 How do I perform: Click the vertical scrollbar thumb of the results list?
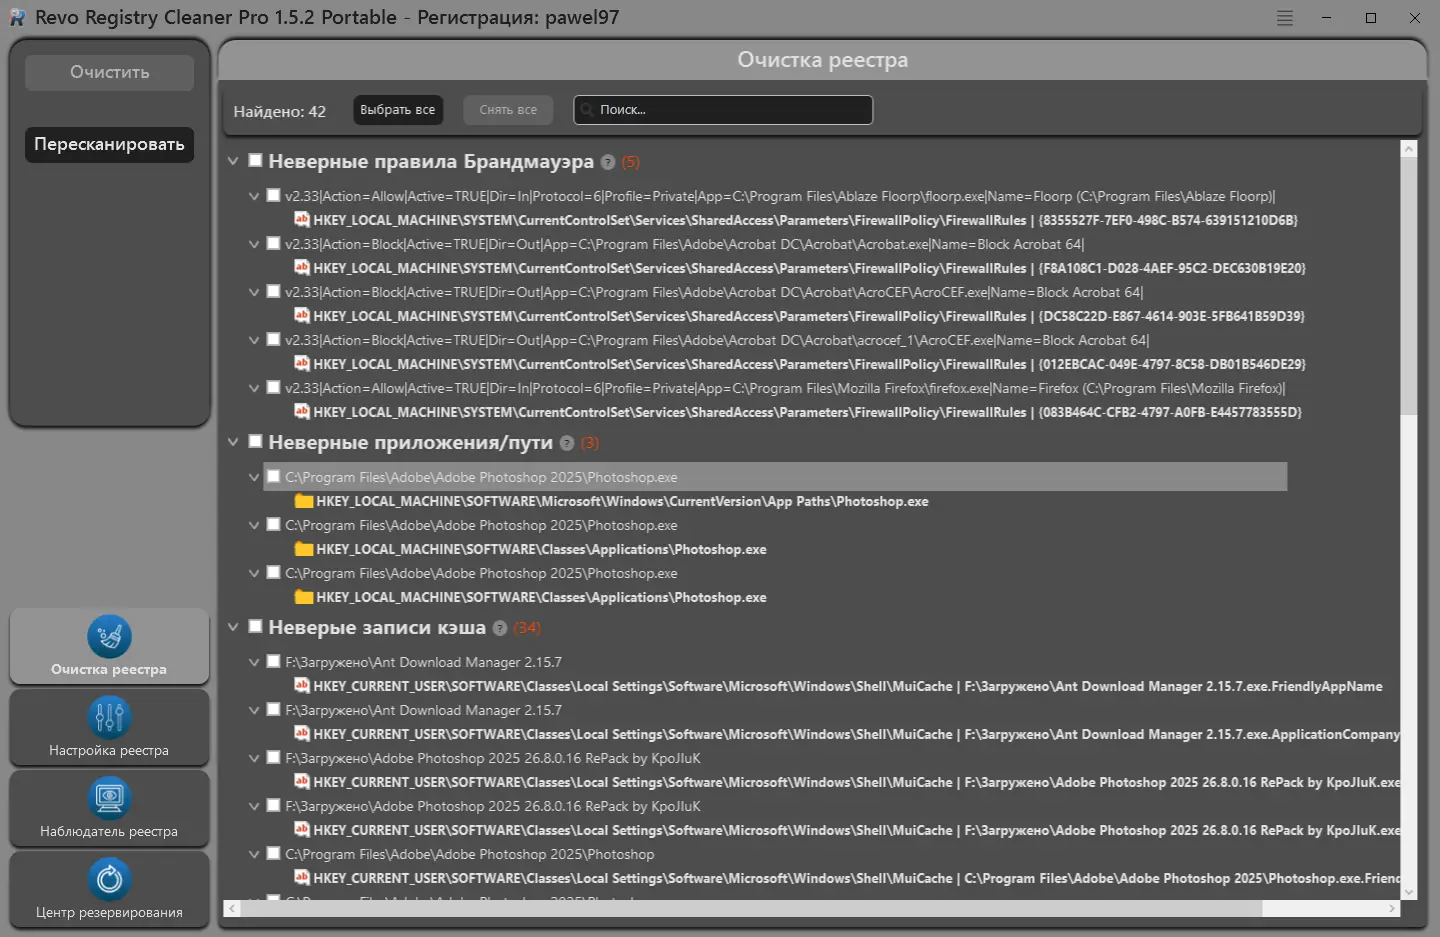click(1409, 285)
